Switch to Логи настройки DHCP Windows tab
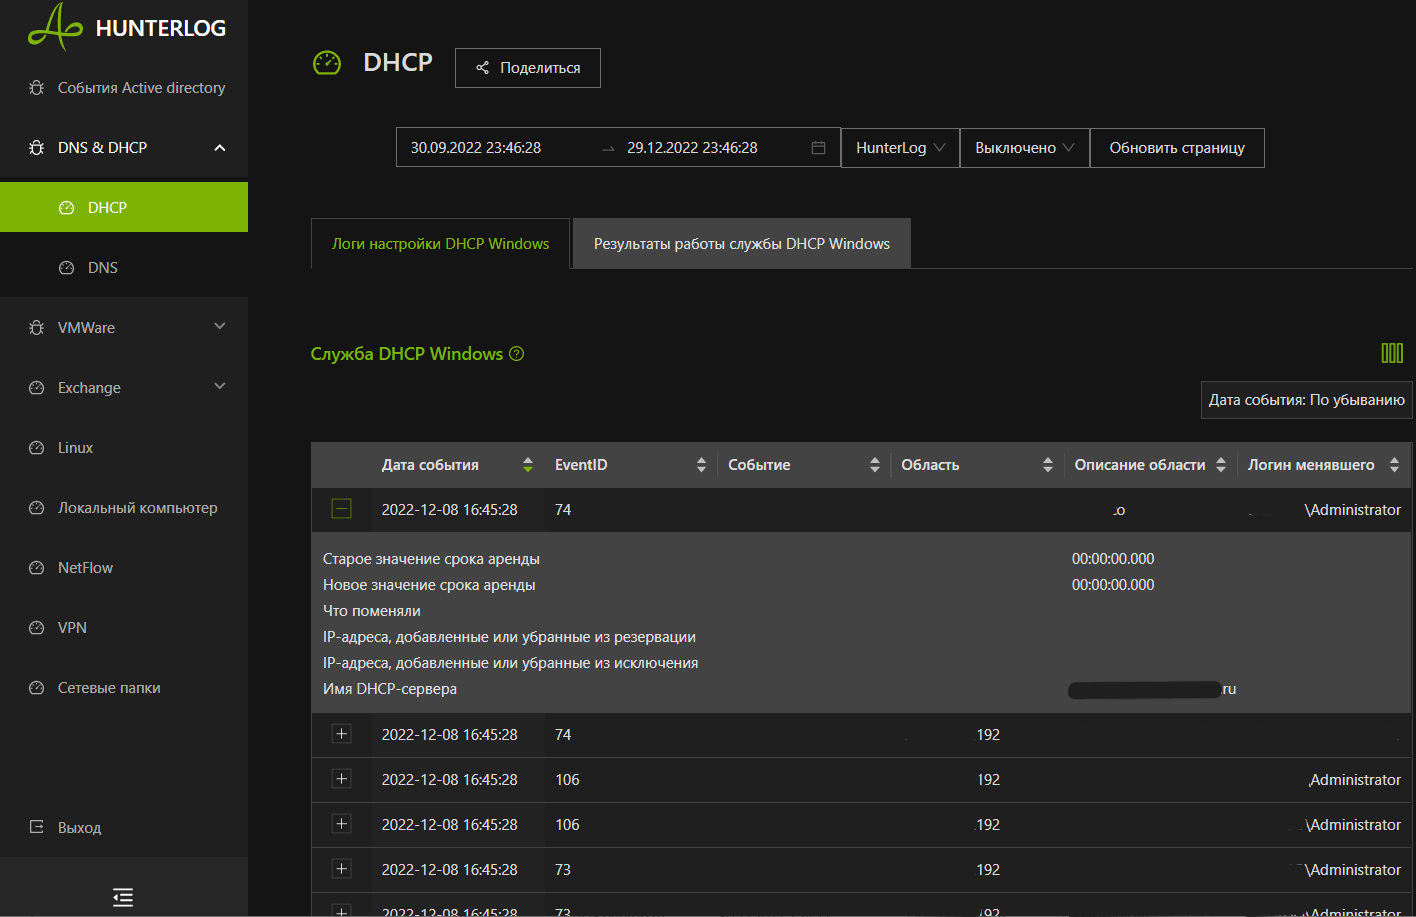This screenshot has height=917, width=1416. coord(441,244)
